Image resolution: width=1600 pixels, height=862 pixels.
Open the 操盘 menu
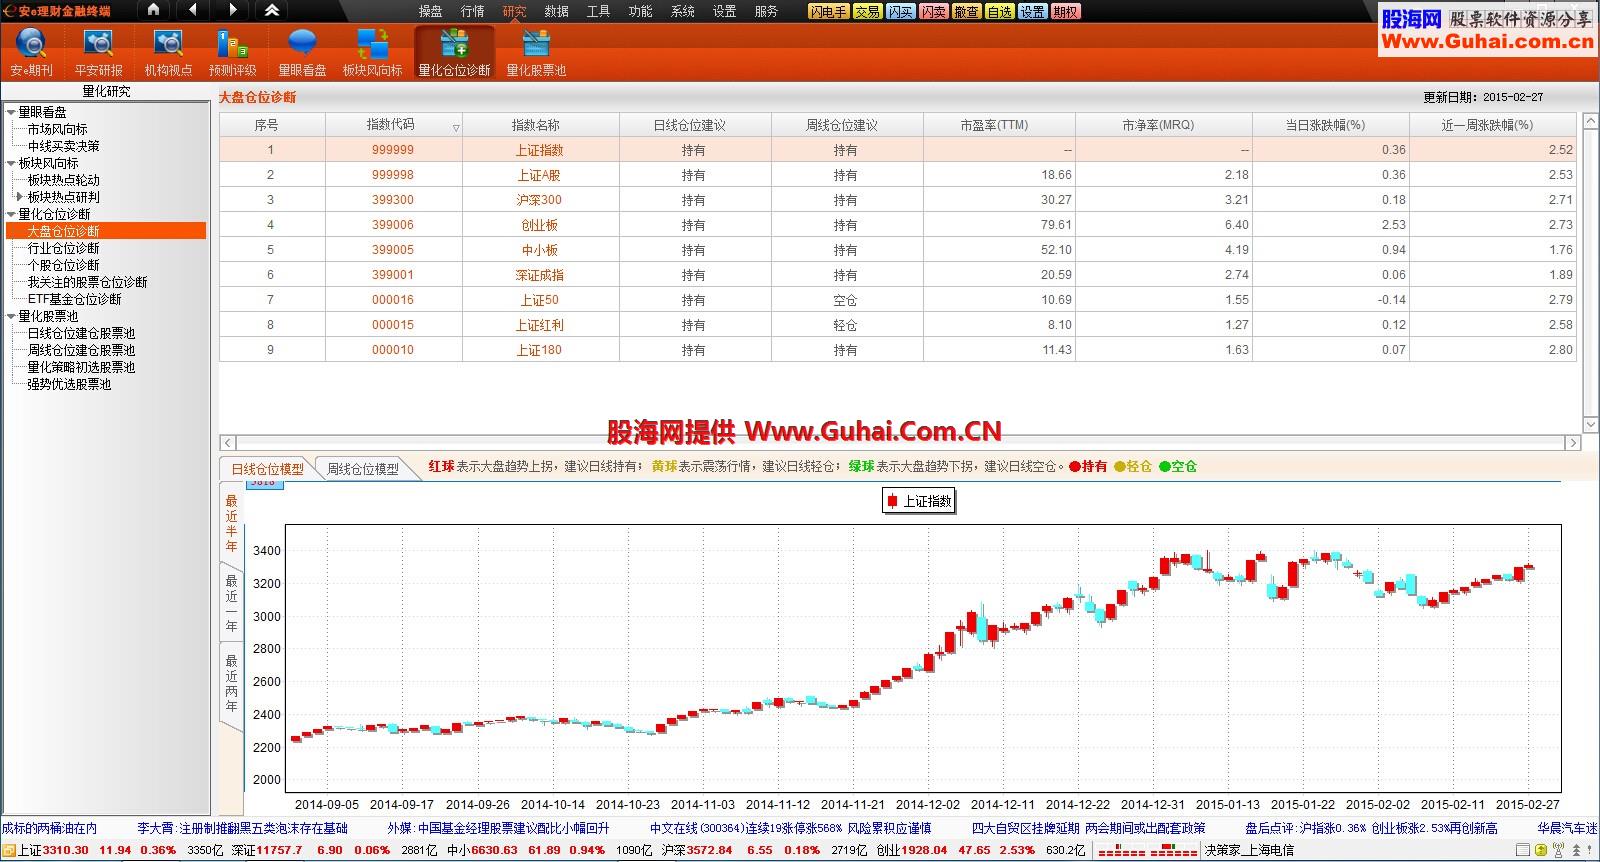click(431, 11)
